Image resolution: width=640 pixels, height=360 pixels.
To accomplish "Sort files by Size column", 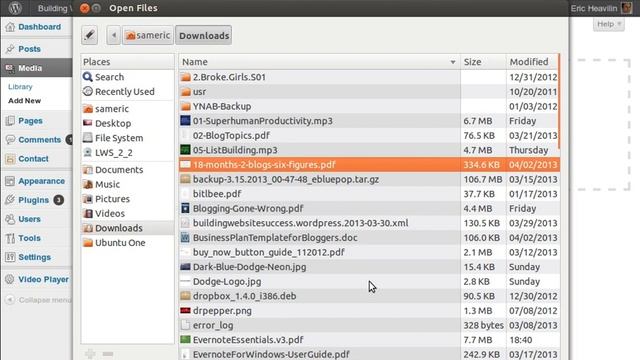I will pos(483,62).
